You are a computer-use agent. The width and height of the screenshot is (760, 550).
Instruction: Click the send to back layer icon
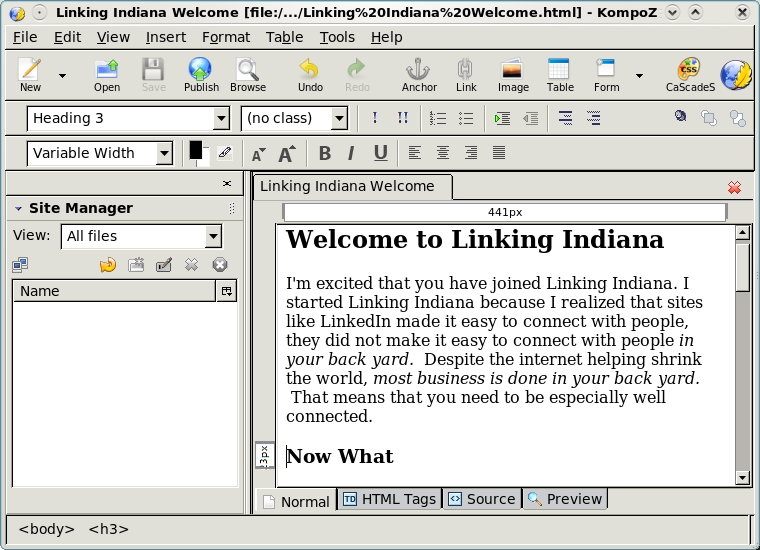click(738, 118)
